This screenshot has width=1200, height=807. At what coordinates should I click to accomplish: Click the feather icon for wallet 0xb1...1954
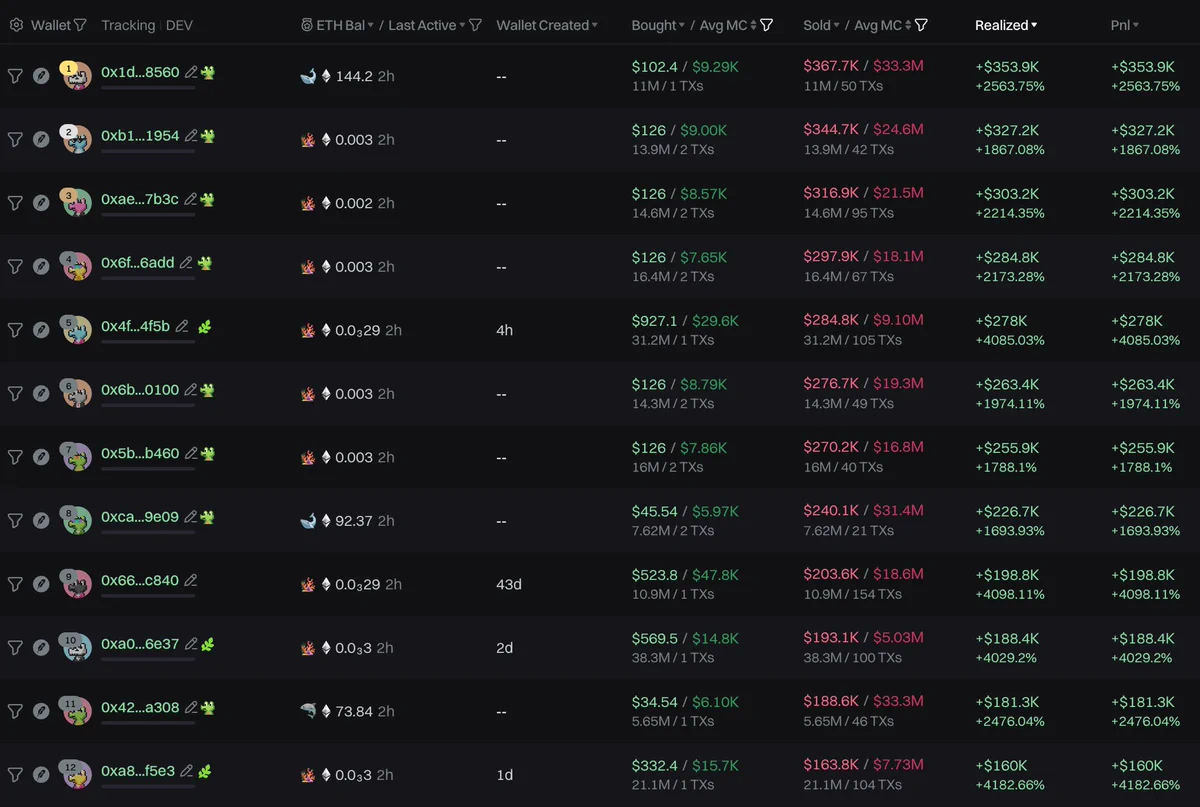pyautogui.click(x=41, y=139)
